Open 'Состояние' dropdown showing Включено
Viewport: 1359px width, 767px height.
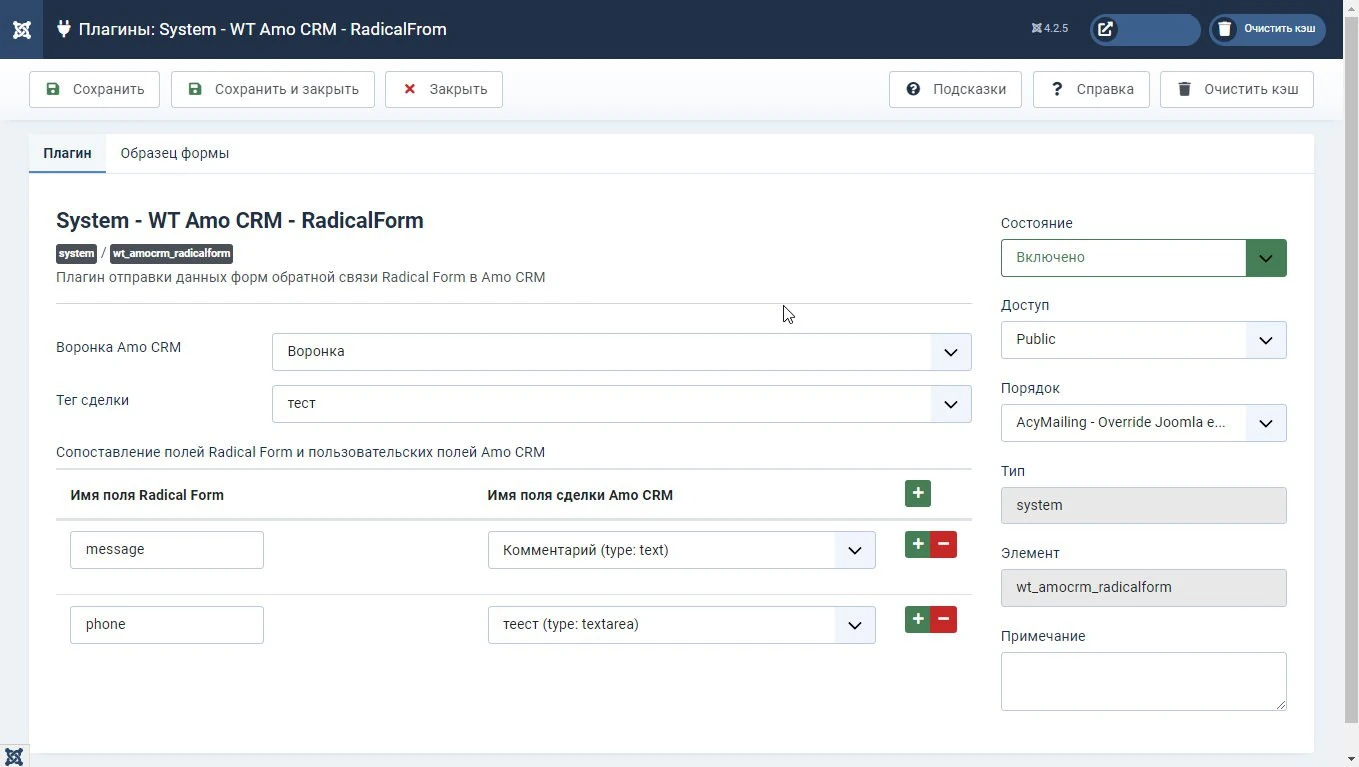tap(1143, 258)
